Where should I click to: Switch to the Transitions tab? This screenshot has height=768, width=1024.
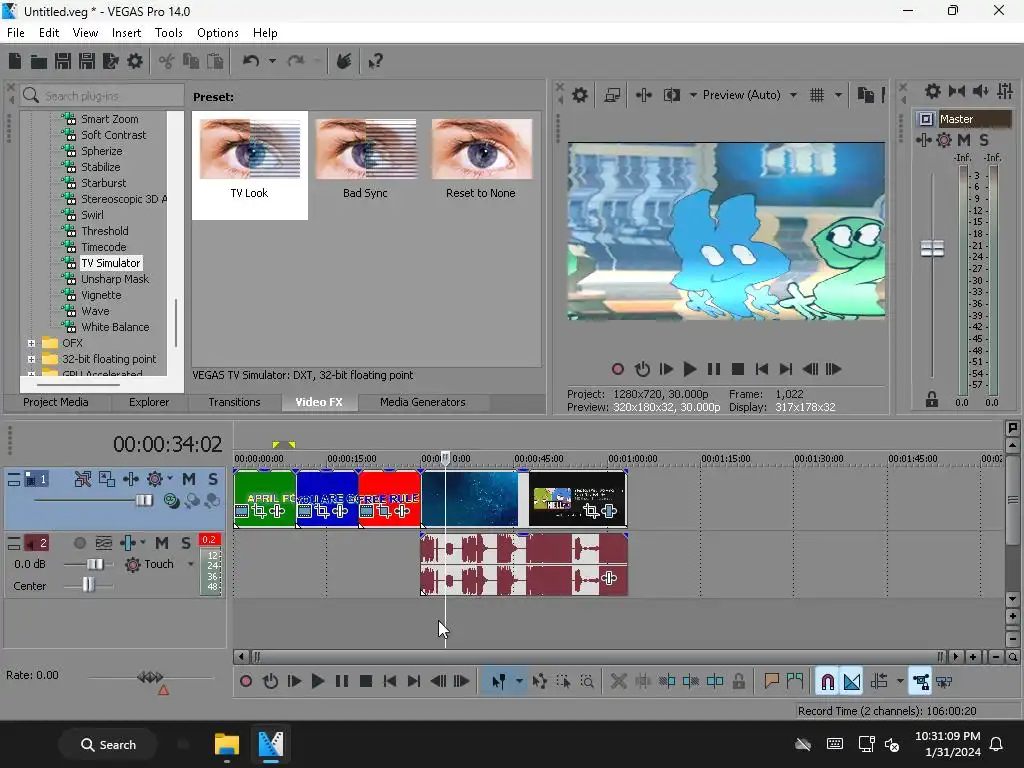[234, 402]
